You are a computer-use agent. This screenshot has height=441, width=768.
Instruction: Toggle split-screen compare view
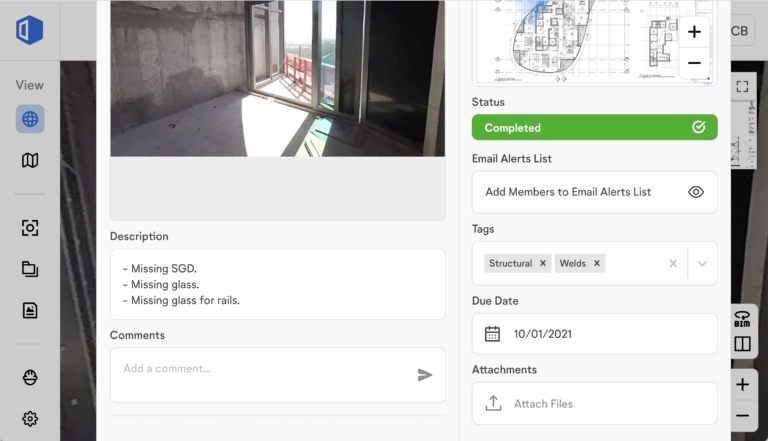point(742,344)
